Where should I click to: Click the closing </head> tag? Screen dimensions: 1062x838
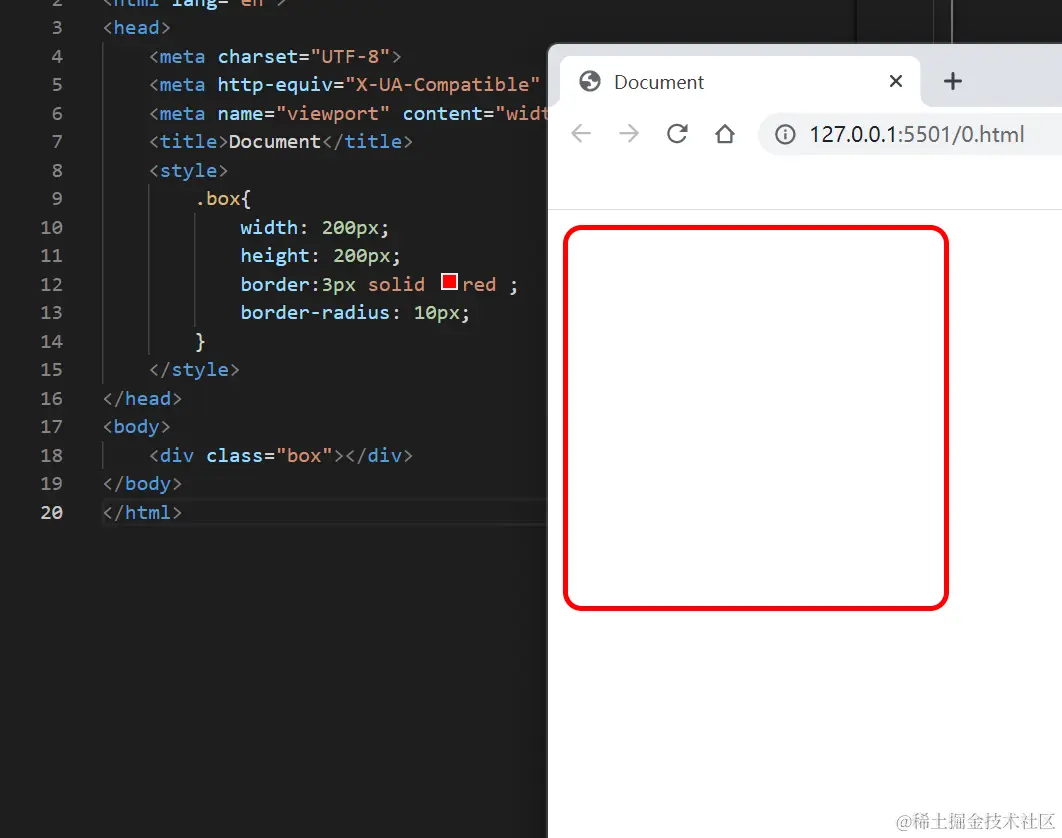tap(142, 398)
